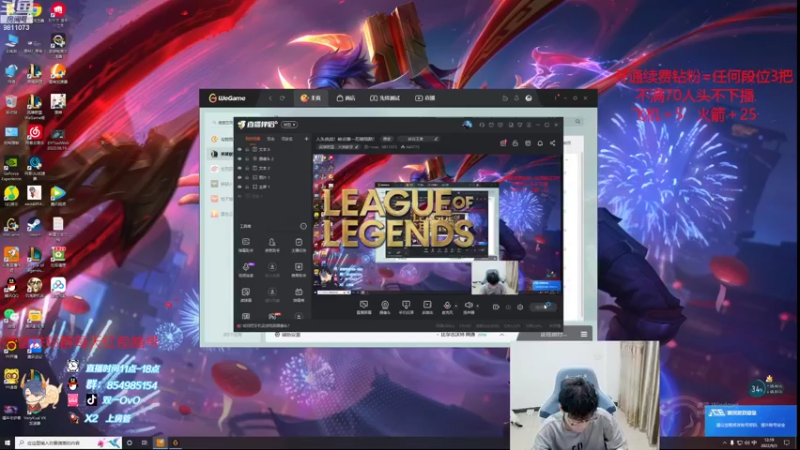Expand speaker options arrow in streaming toolbar
This screenshot has height=450, width=800.
pos(478,306)
